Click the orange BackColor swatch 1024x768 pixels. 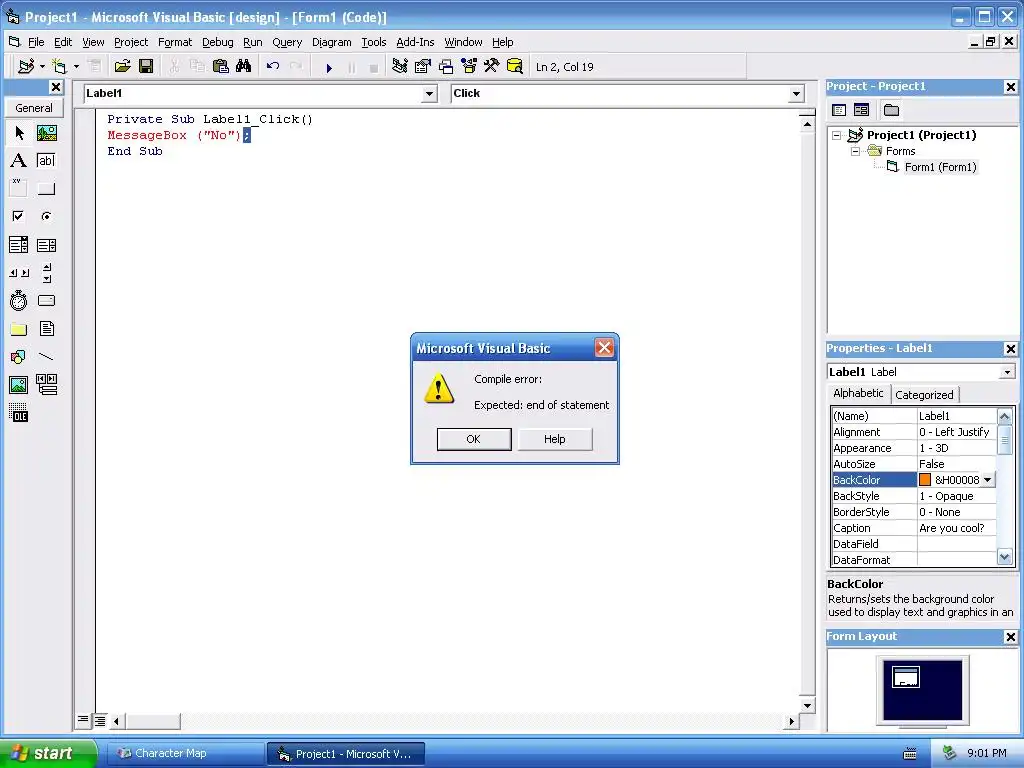(x=925, y=479)
